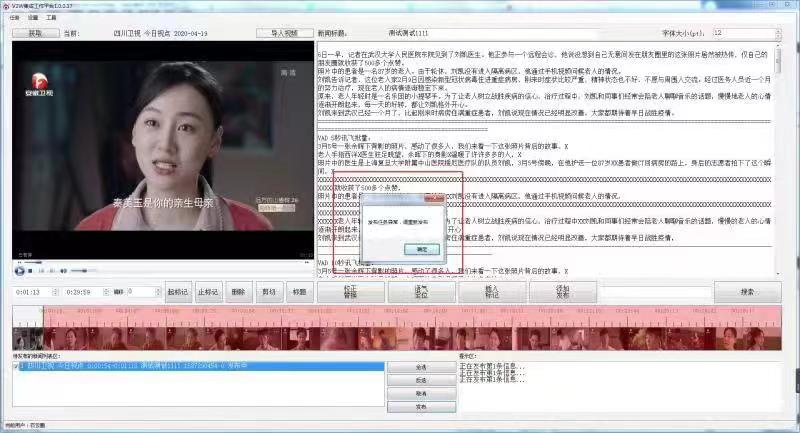800x433 pixels.
Task: Click the font size input field
Action: [x=745, y=33]
